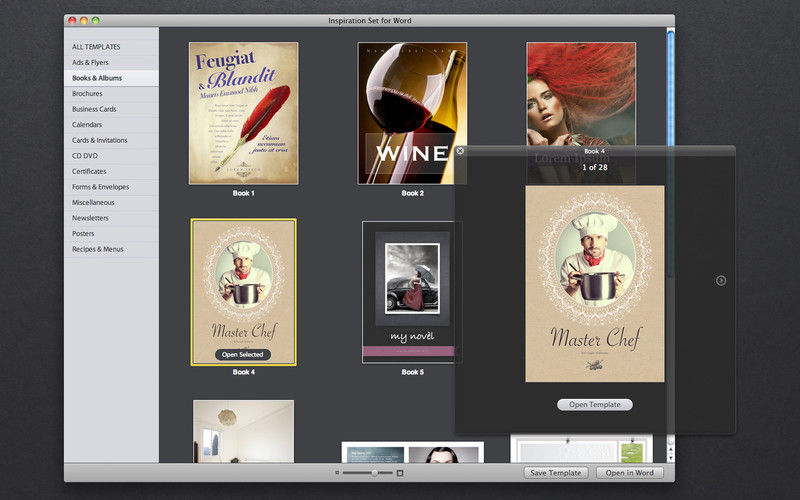The height and width of the screenshot is (500, 800).
Task: Click the scrollbar up arrow
Action: point(670,450)
